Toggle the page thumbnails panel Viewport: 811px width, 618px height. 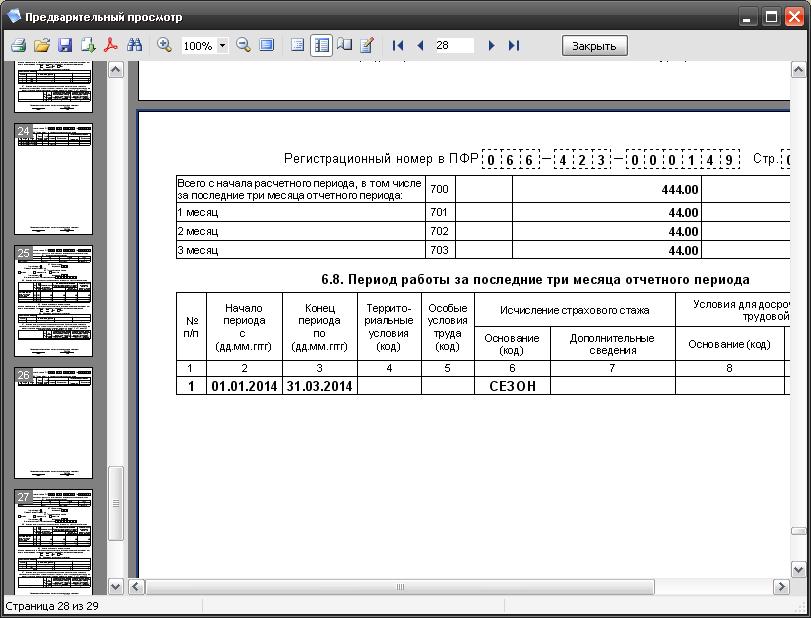(322, 46)
